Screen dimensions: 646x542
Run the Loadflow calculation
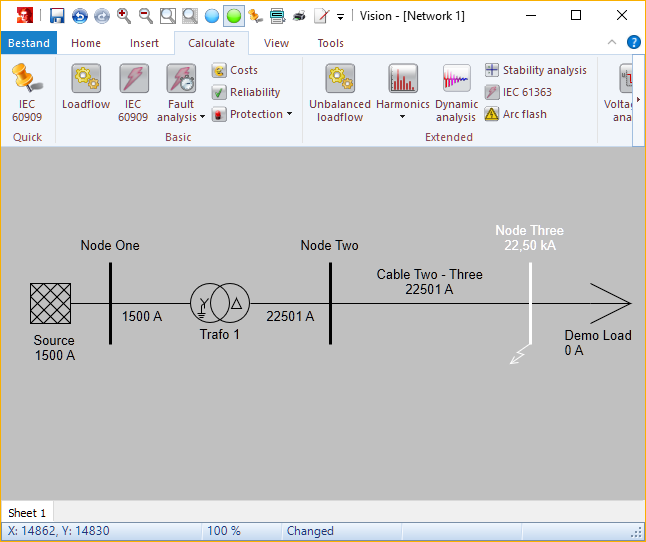(x=86, y=86)
